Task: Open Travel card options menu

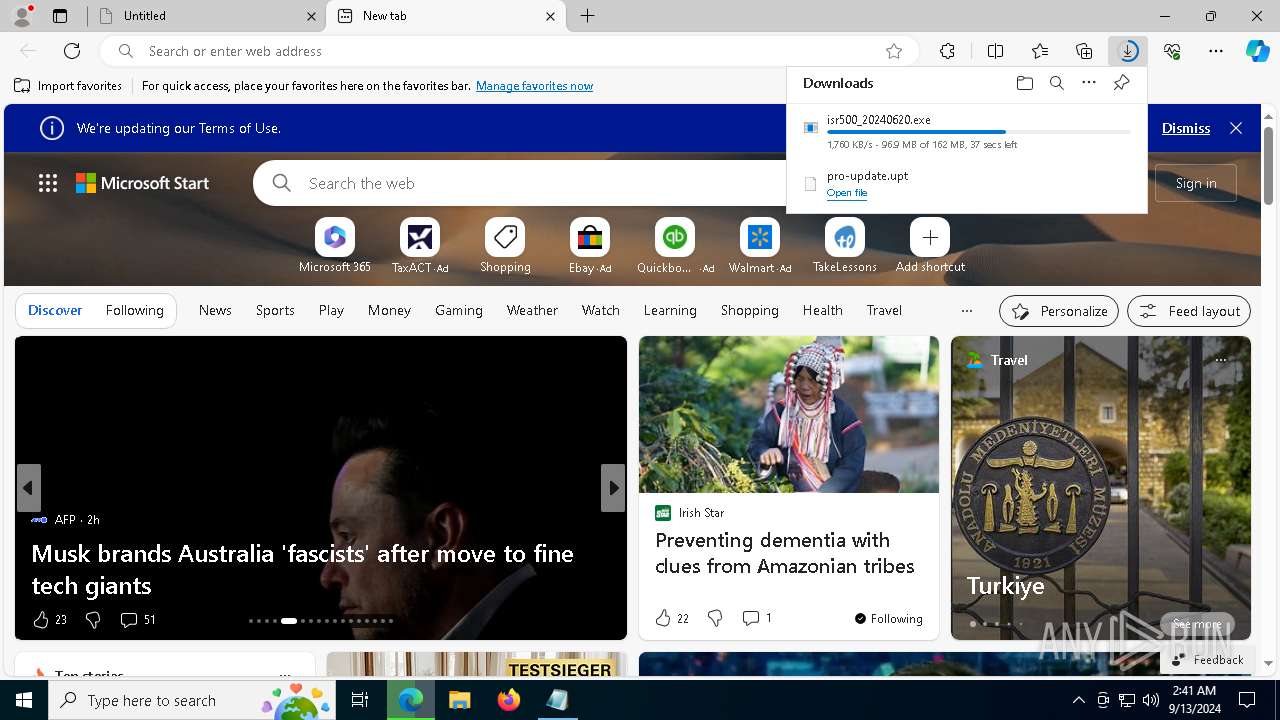Action: pyautogui.click(x=1220, y=360)
